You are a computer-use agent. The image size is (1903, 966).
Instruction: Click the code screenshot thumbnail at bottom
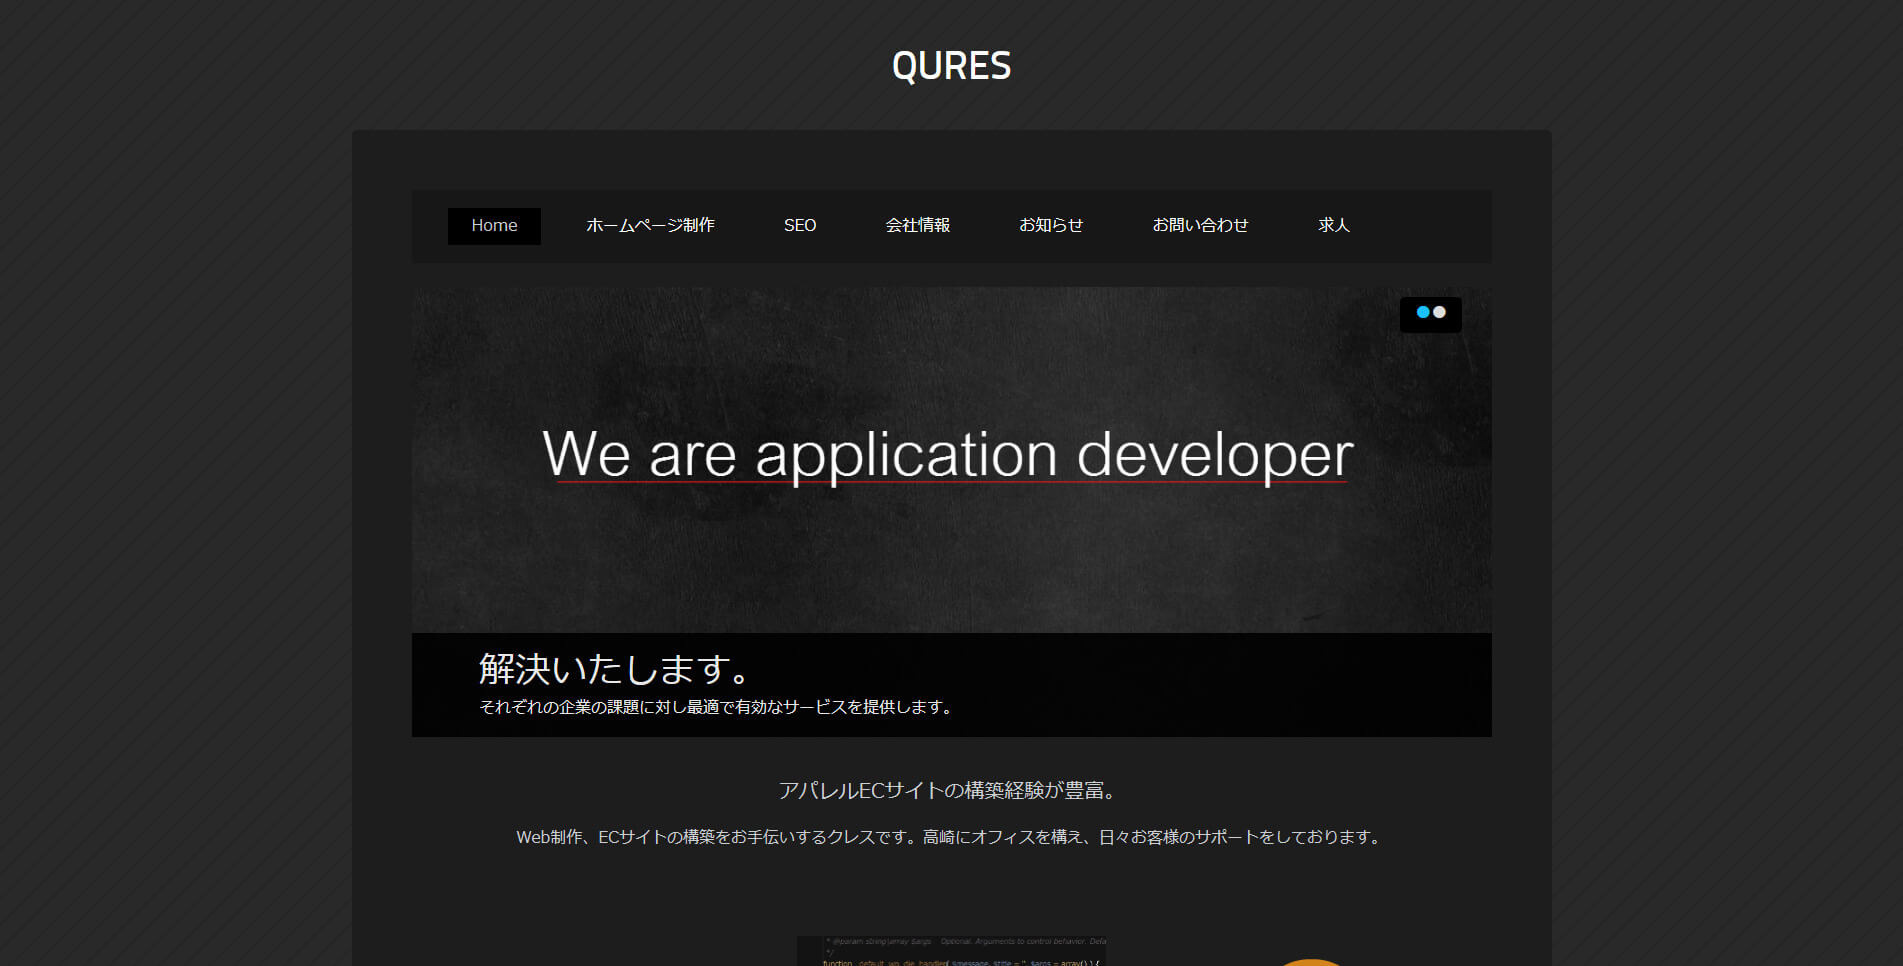pos(951,951)
